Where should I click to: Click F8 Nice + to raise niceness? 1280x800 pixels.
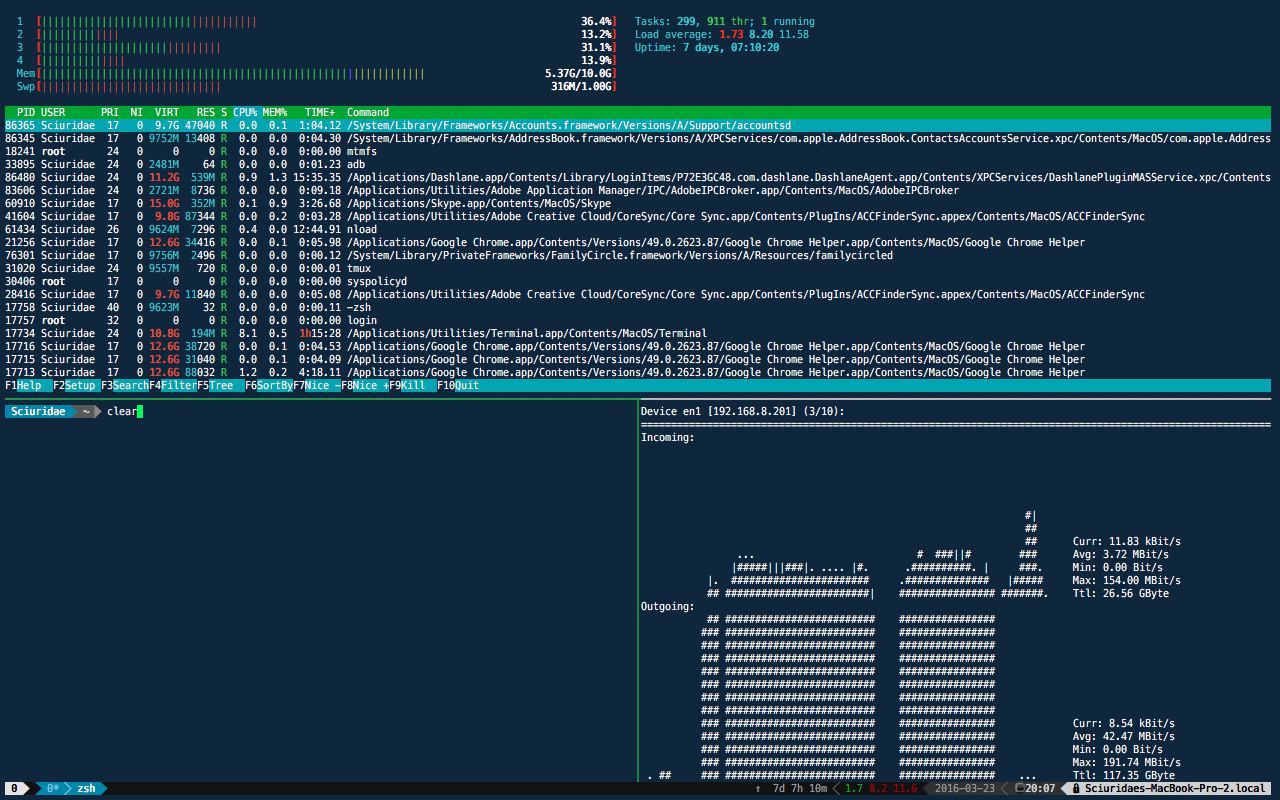(365, 385)
